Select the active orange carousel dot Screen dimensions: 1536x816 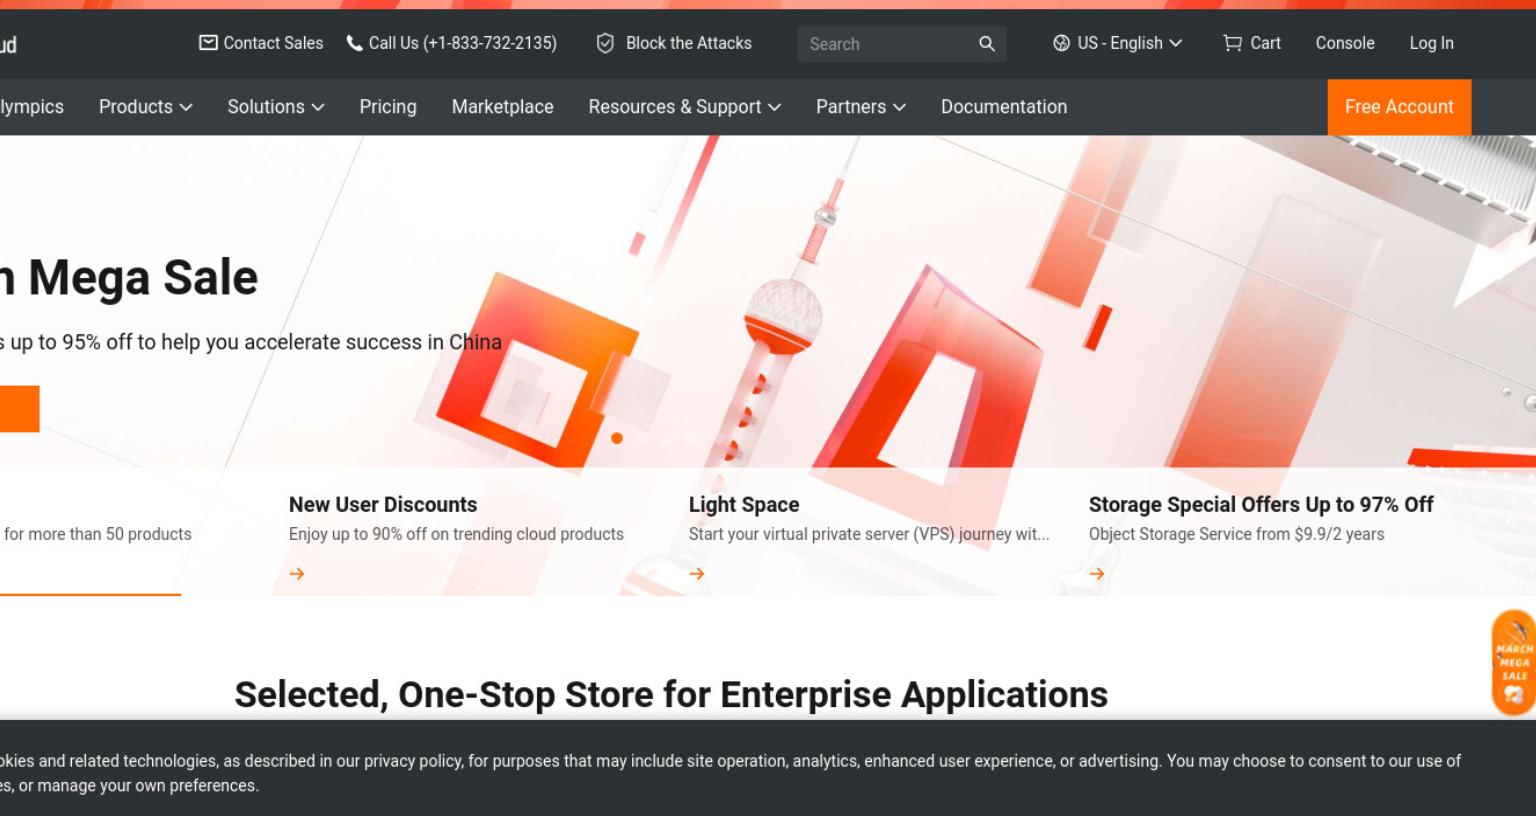coord(617,438)
